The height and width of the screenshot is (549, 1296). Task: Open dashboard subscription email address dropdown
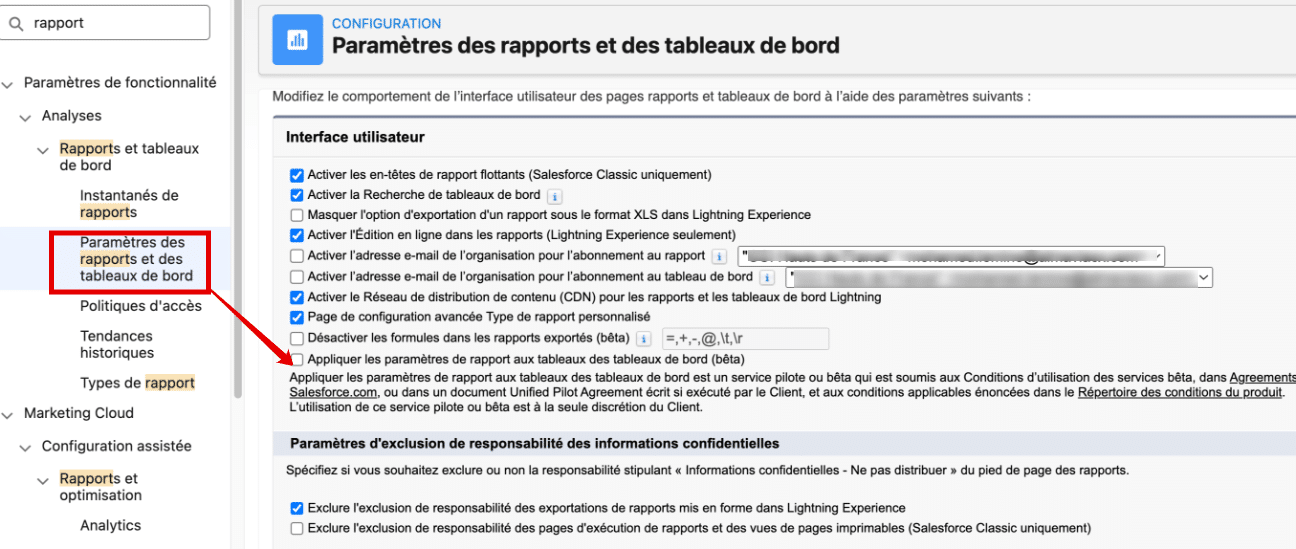tap(1203, 277)
